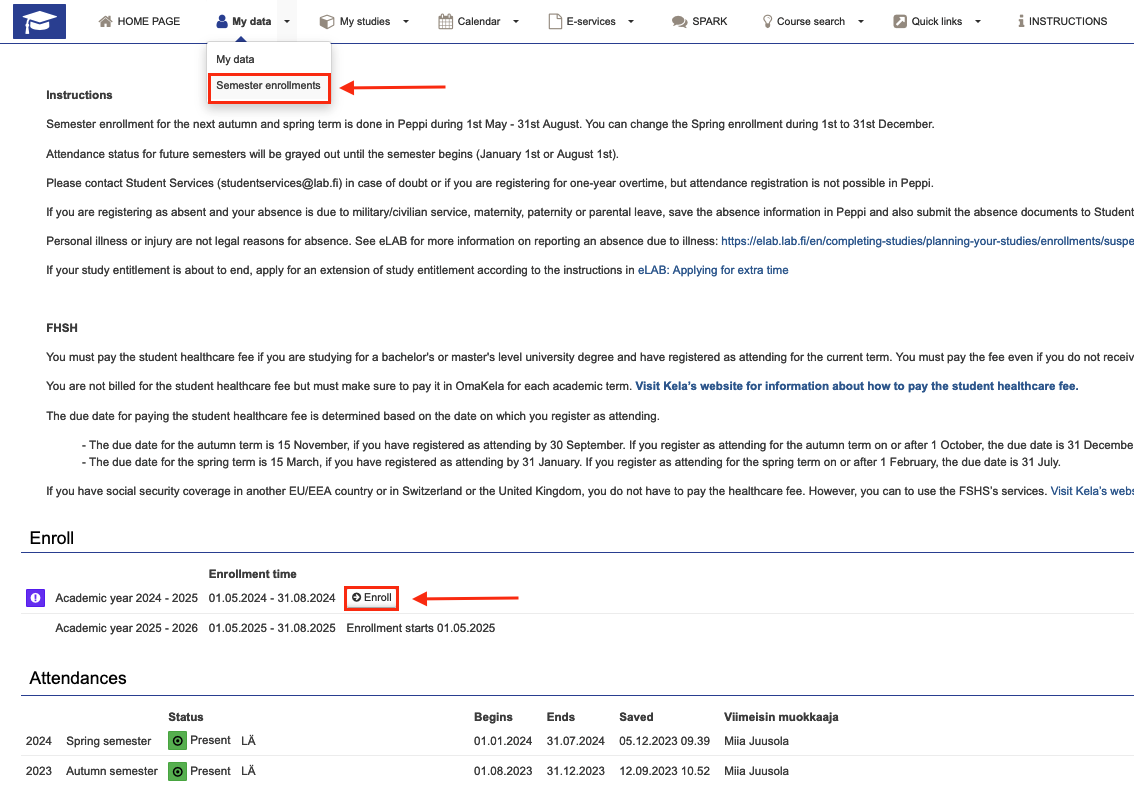Choose My data in the dropdown menu

pos(235,60)
